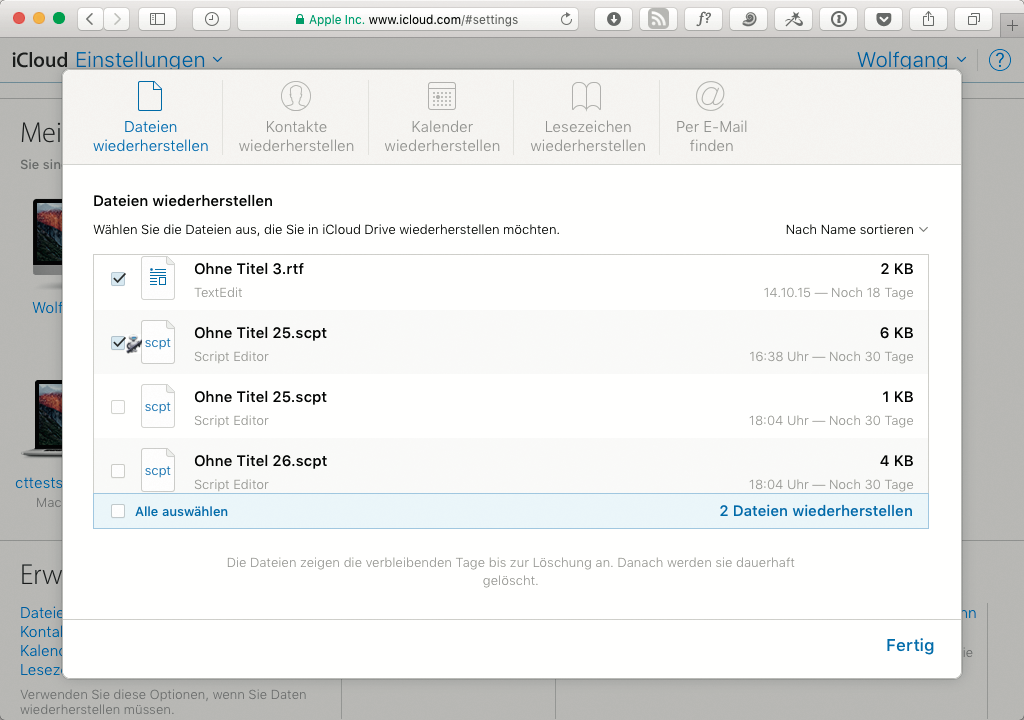Open the Nach Name sortieren dropdown

click(856, 229)
